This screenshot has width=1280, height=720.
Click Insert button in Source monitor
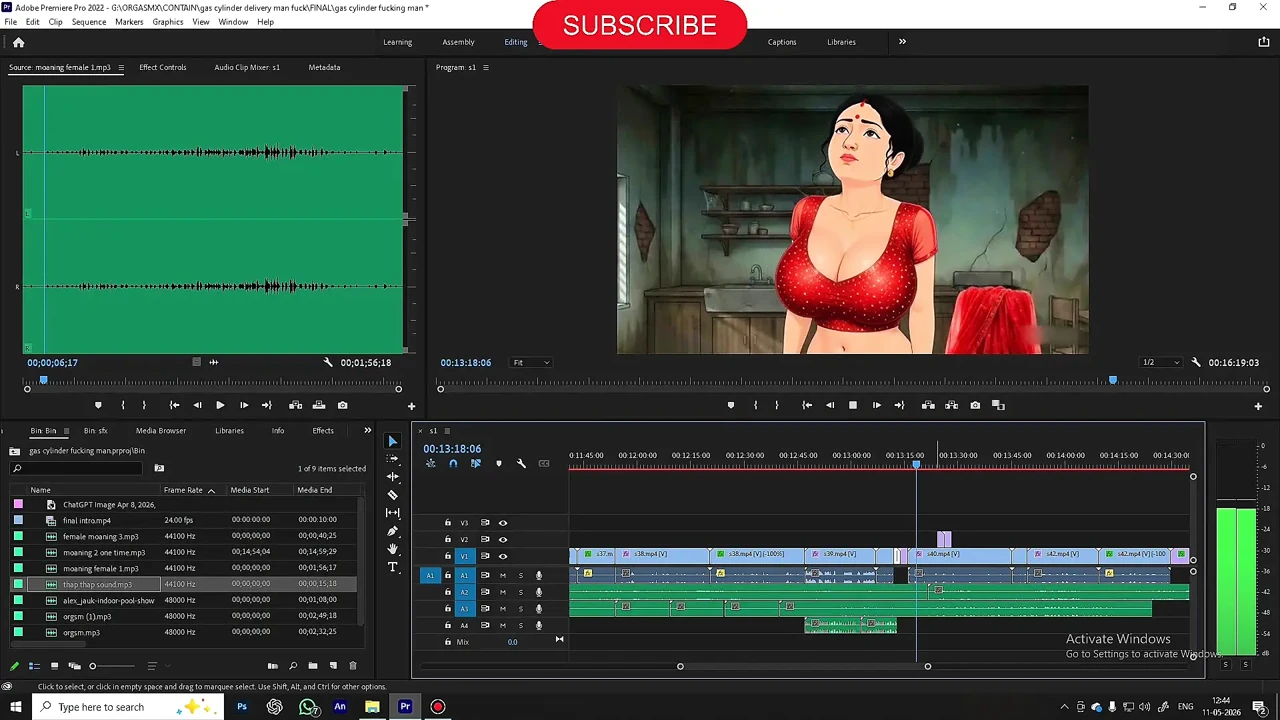[295, 405]
